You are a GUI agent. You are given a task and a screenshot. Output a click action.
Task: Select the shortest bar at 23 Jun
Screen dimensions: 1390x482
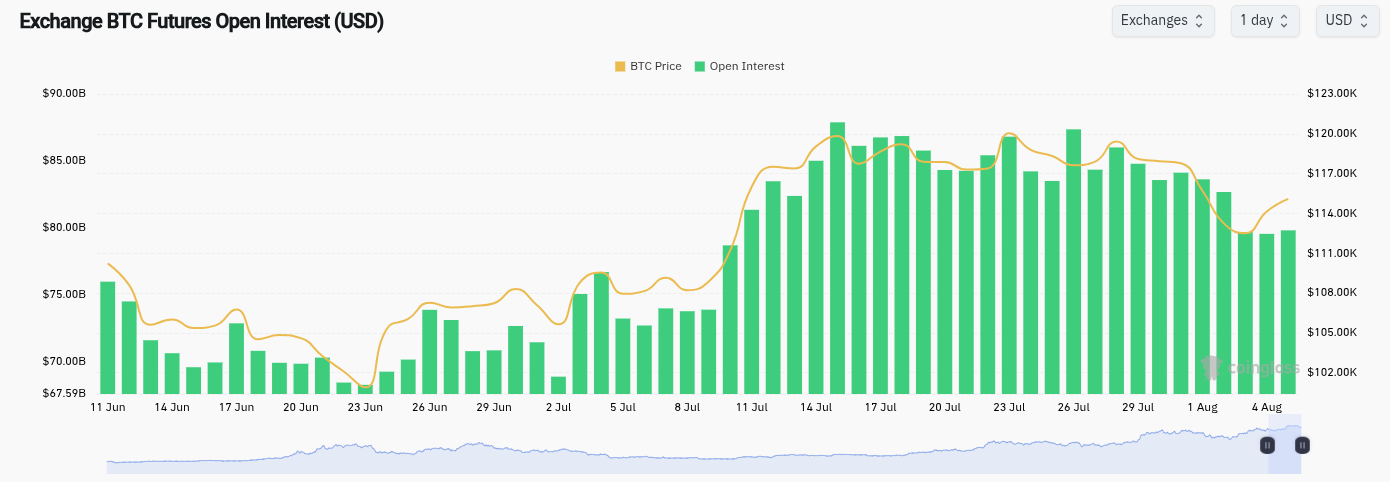[x=365, y=389]
